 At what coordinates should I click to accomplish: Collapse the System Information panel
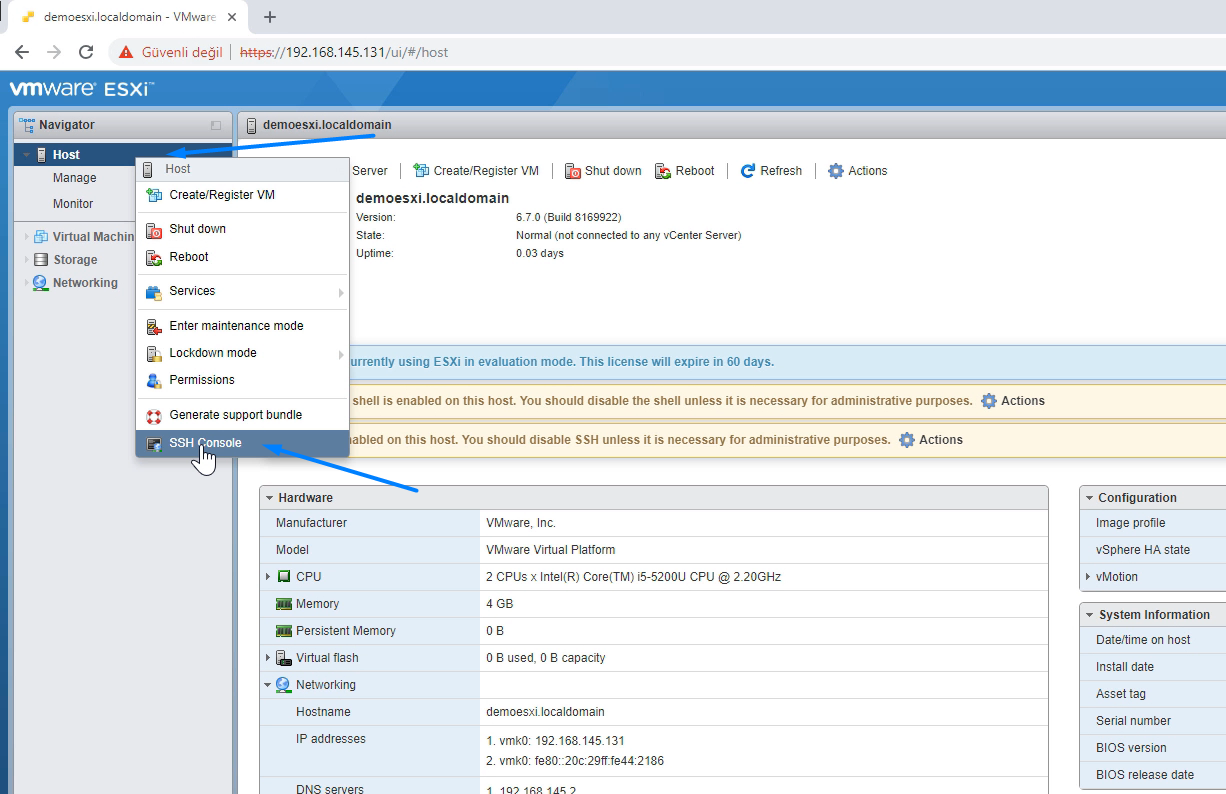(1089, 615)
